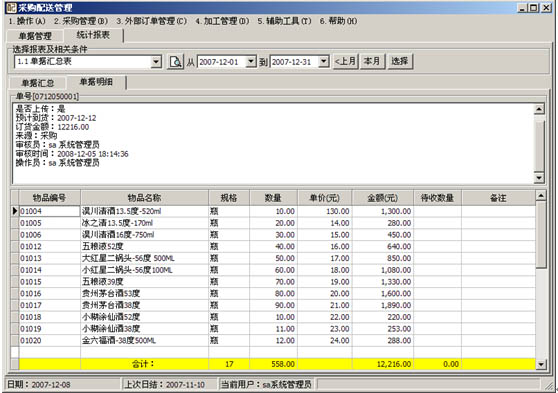Open the 4.加工管理(D) menu
558x393 pixels.
[x=222, y=21]
